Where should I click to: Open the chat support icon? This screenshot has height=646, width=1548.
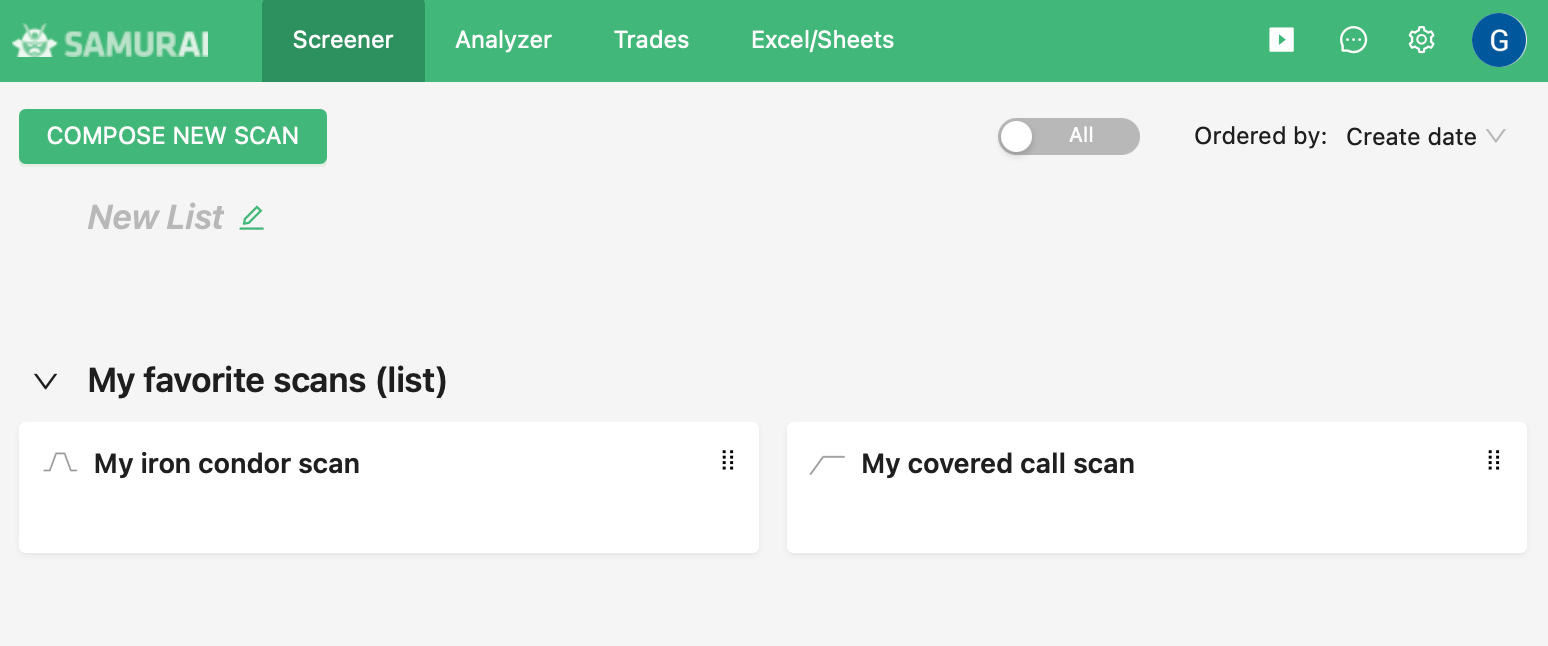click(x=1353, y=40)
